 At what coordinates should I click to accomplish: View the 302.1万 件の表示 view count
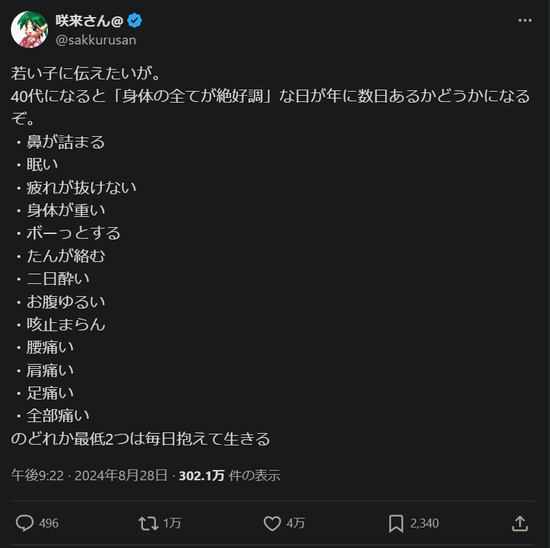(x=229, y=476)
